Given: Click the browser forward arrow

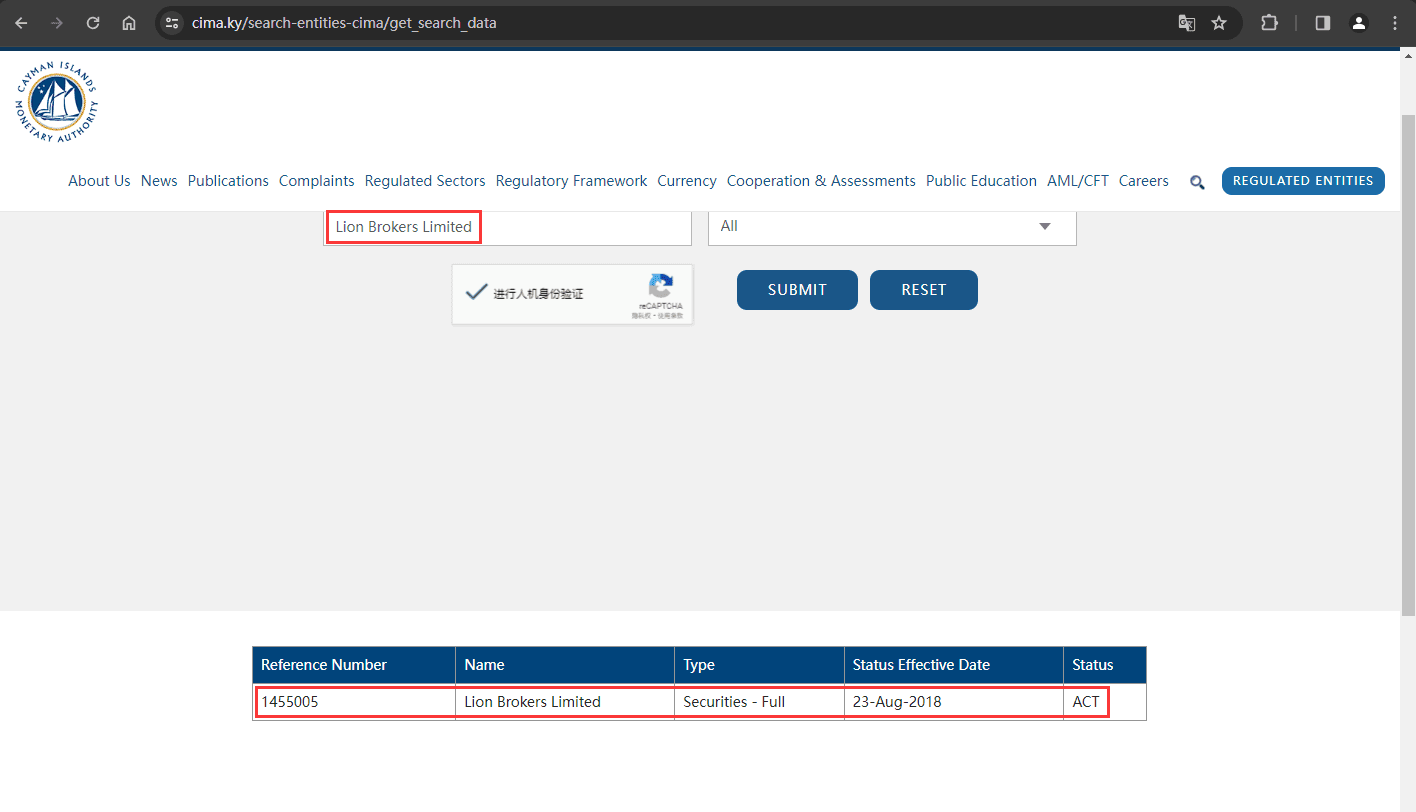Looking at the screenshot, I should coord(57,23).
